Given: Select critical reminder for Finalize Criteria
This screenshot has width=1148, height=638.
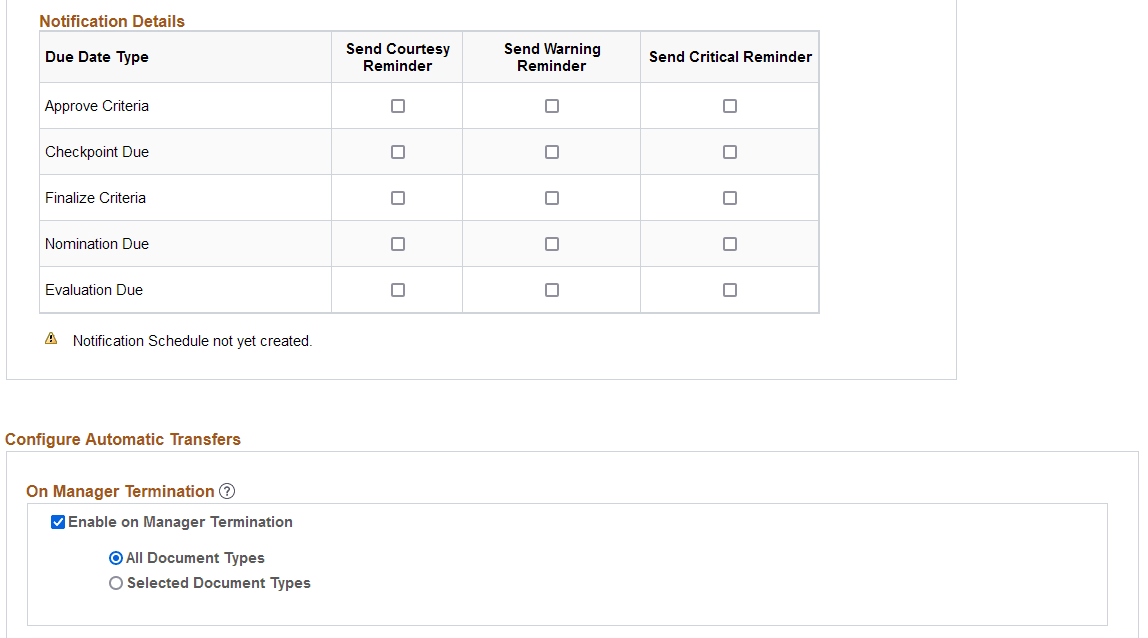Looking at the screenshot, I should tap(730, 198).
